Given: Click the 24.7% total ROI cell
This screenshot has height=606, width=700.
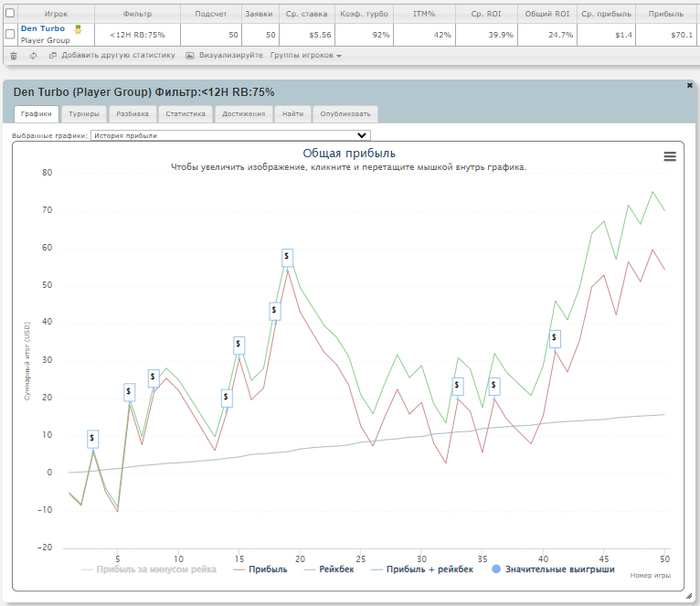Looking at the screenshot, I should 547,35.
